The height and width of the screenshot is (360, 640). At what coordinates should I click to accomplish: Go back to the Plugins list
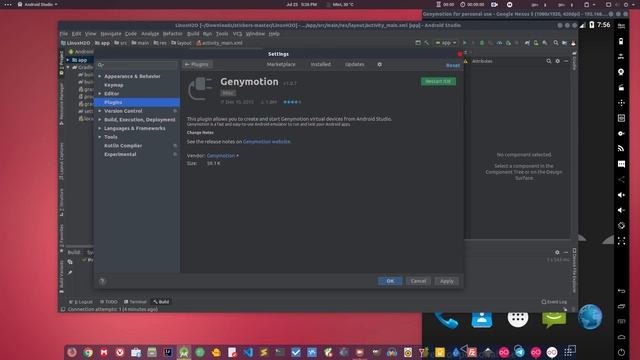click(x=197, y=64)
